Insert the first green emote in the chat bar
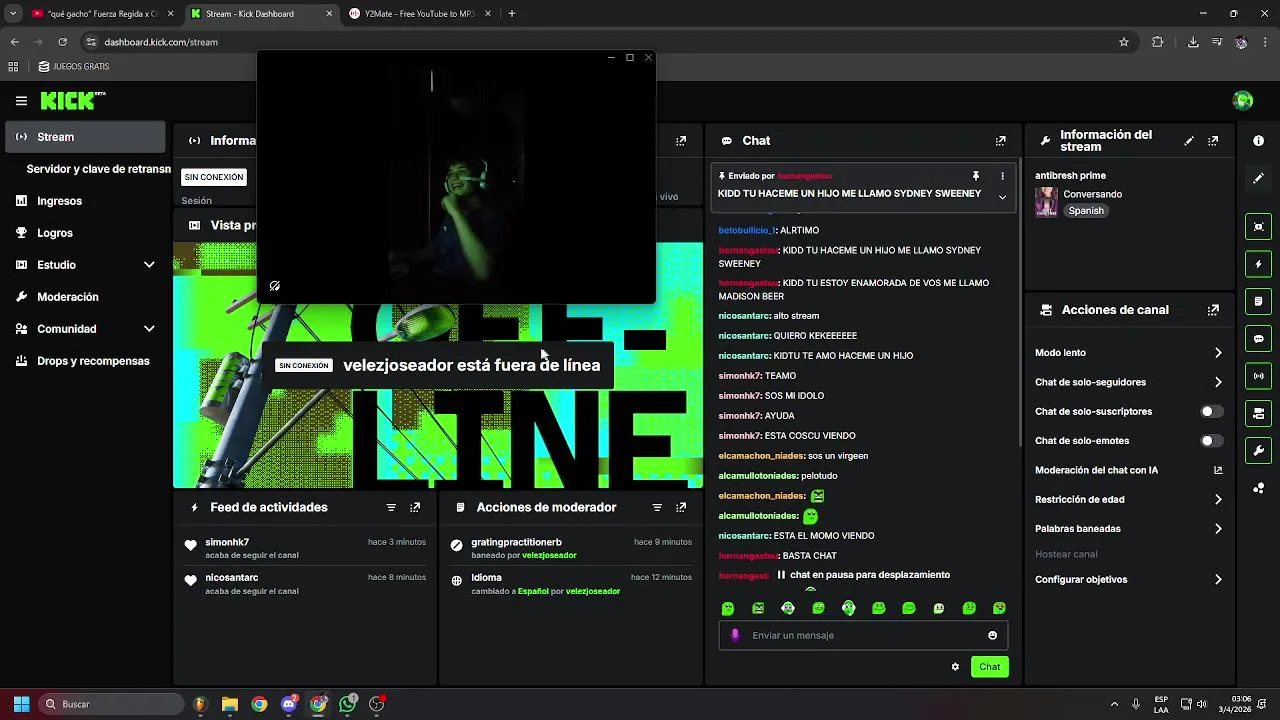Image resolution: width=1280 pixels, height=720 pixels. 728,608
